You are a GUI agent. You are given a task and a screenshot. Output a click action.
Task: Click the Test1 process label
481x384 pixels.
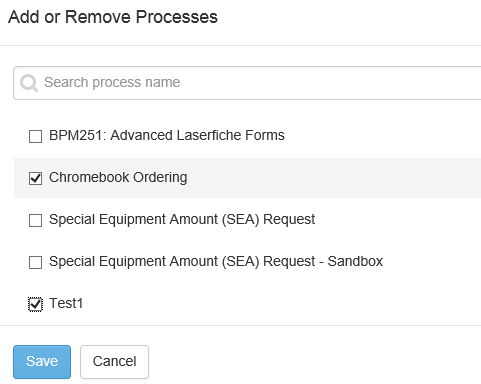pyautogui.click(x=66, y=303)
